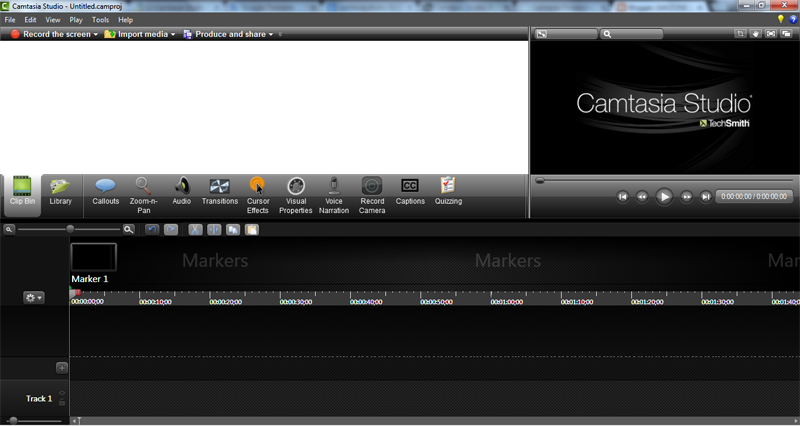Click 00:01:00;00 on the timeline ruler
The height and width of the screenshot is (426, 800).
507,302
